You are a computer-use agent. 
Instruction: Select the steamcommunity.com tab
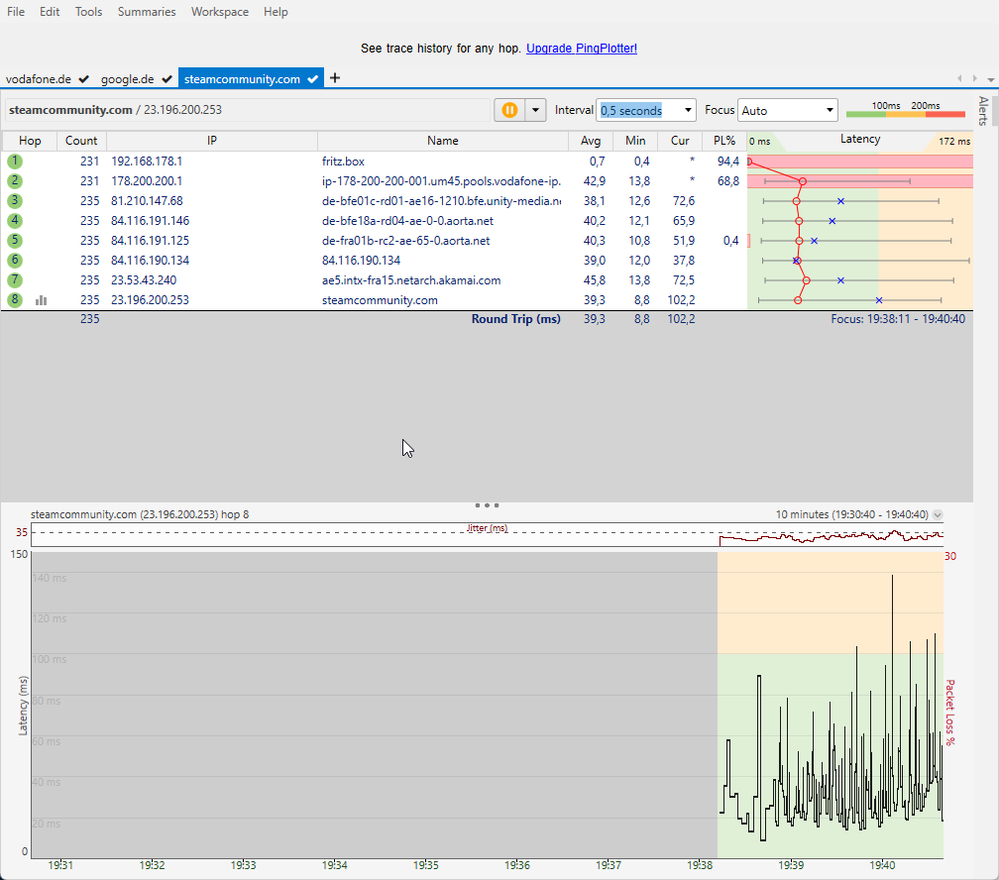click(251, 78)
